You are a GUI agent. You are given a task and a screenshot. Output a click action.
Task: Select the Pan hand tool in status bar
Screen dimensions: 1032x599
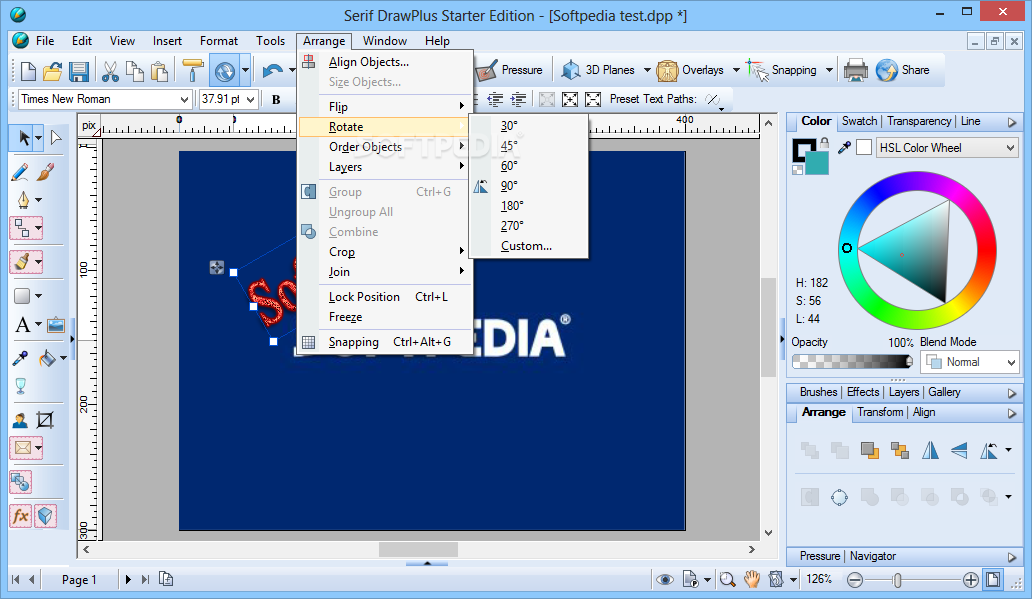point(752,579)
